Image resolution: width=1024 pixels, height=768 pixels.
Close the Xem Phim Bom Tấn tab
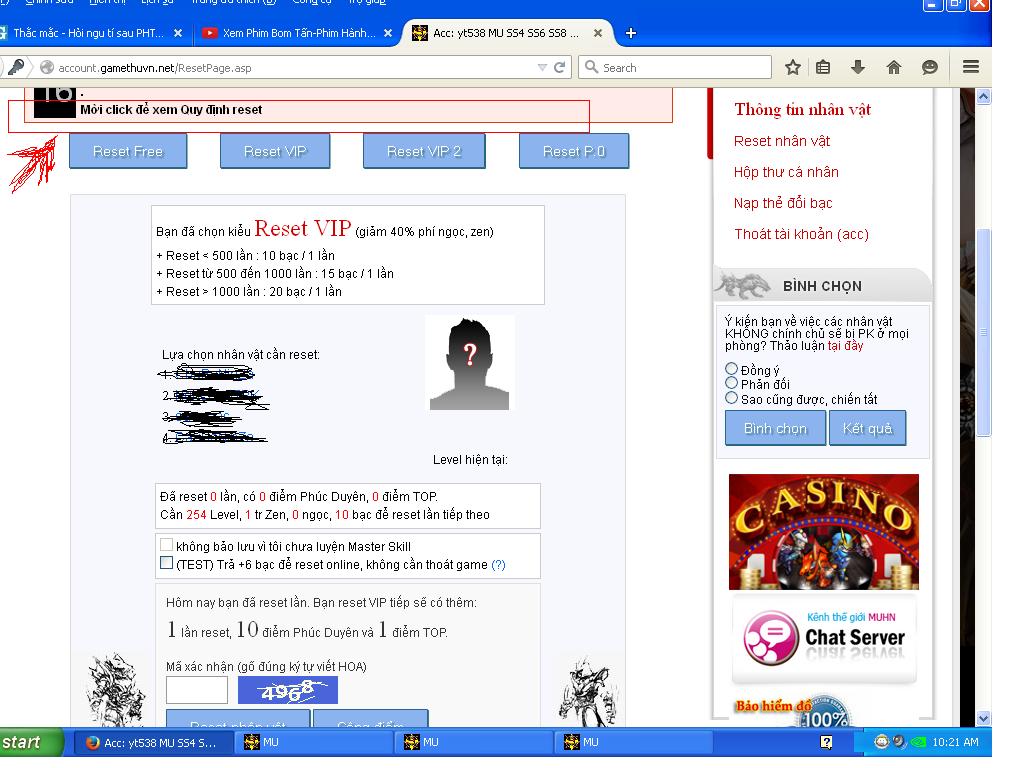[x=388, y=33]
